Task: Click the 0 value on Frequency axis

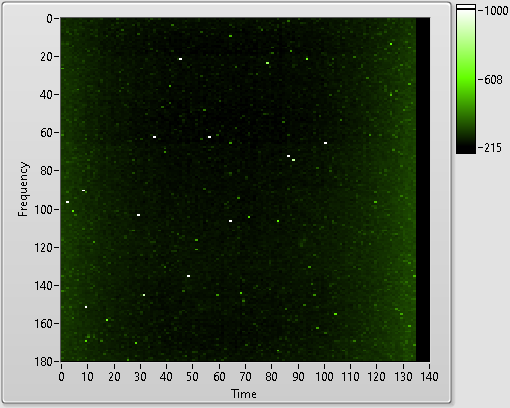Action: pos(49,18)
